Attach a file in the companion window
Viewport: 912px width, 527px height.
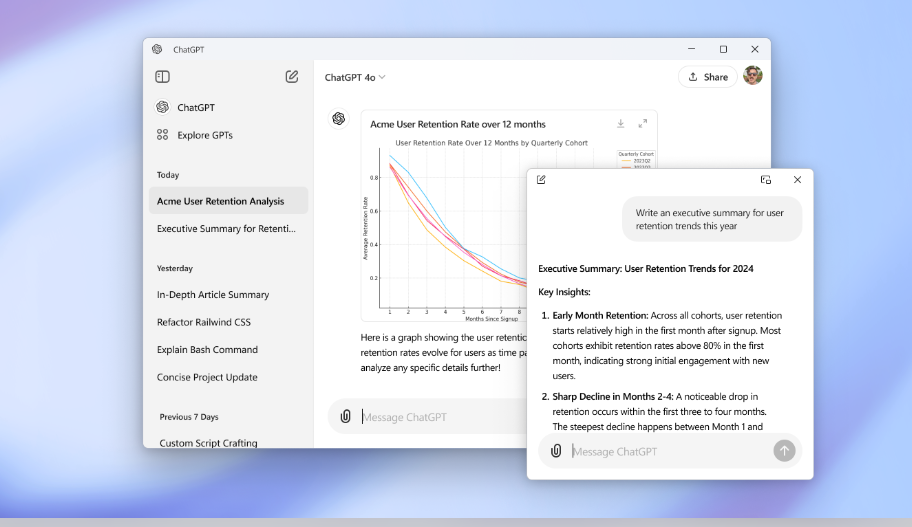pos(556,451)
